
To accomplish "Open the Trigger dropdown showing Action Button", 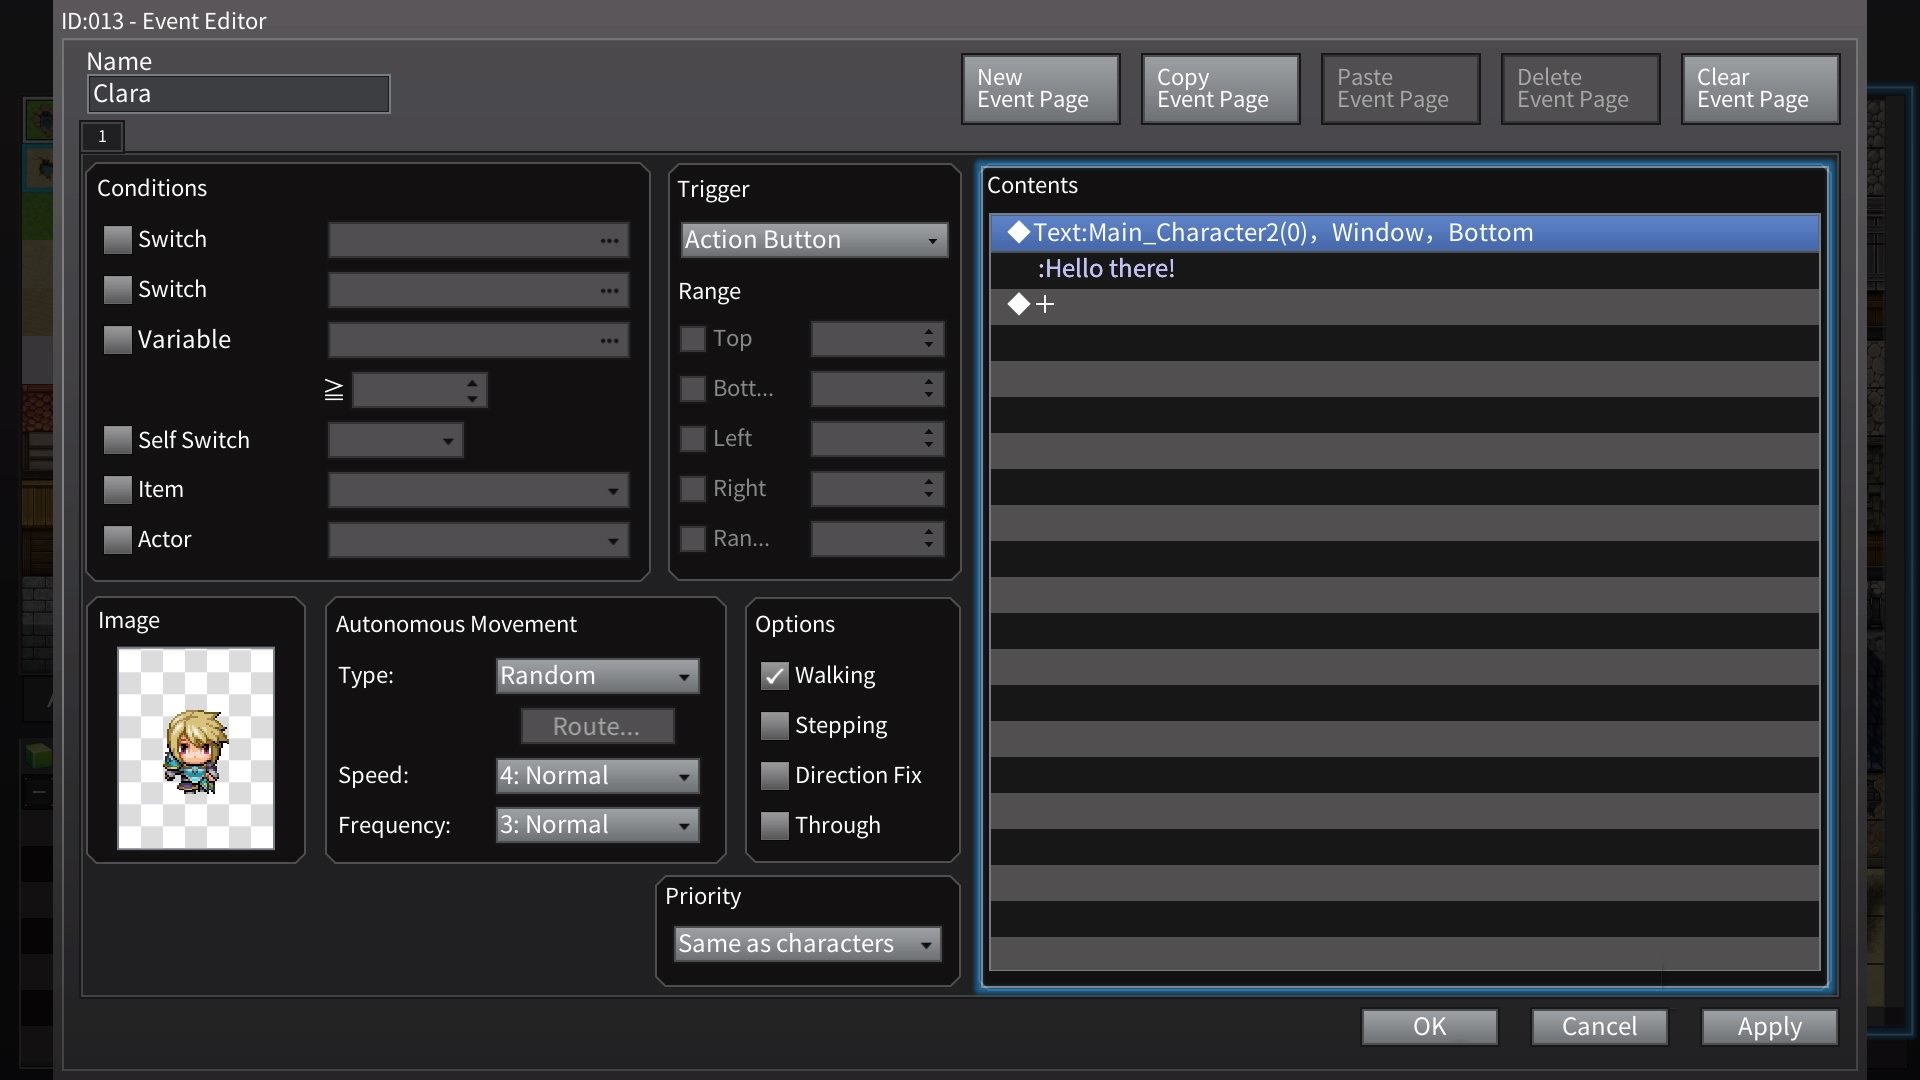I will coord(813,239).
